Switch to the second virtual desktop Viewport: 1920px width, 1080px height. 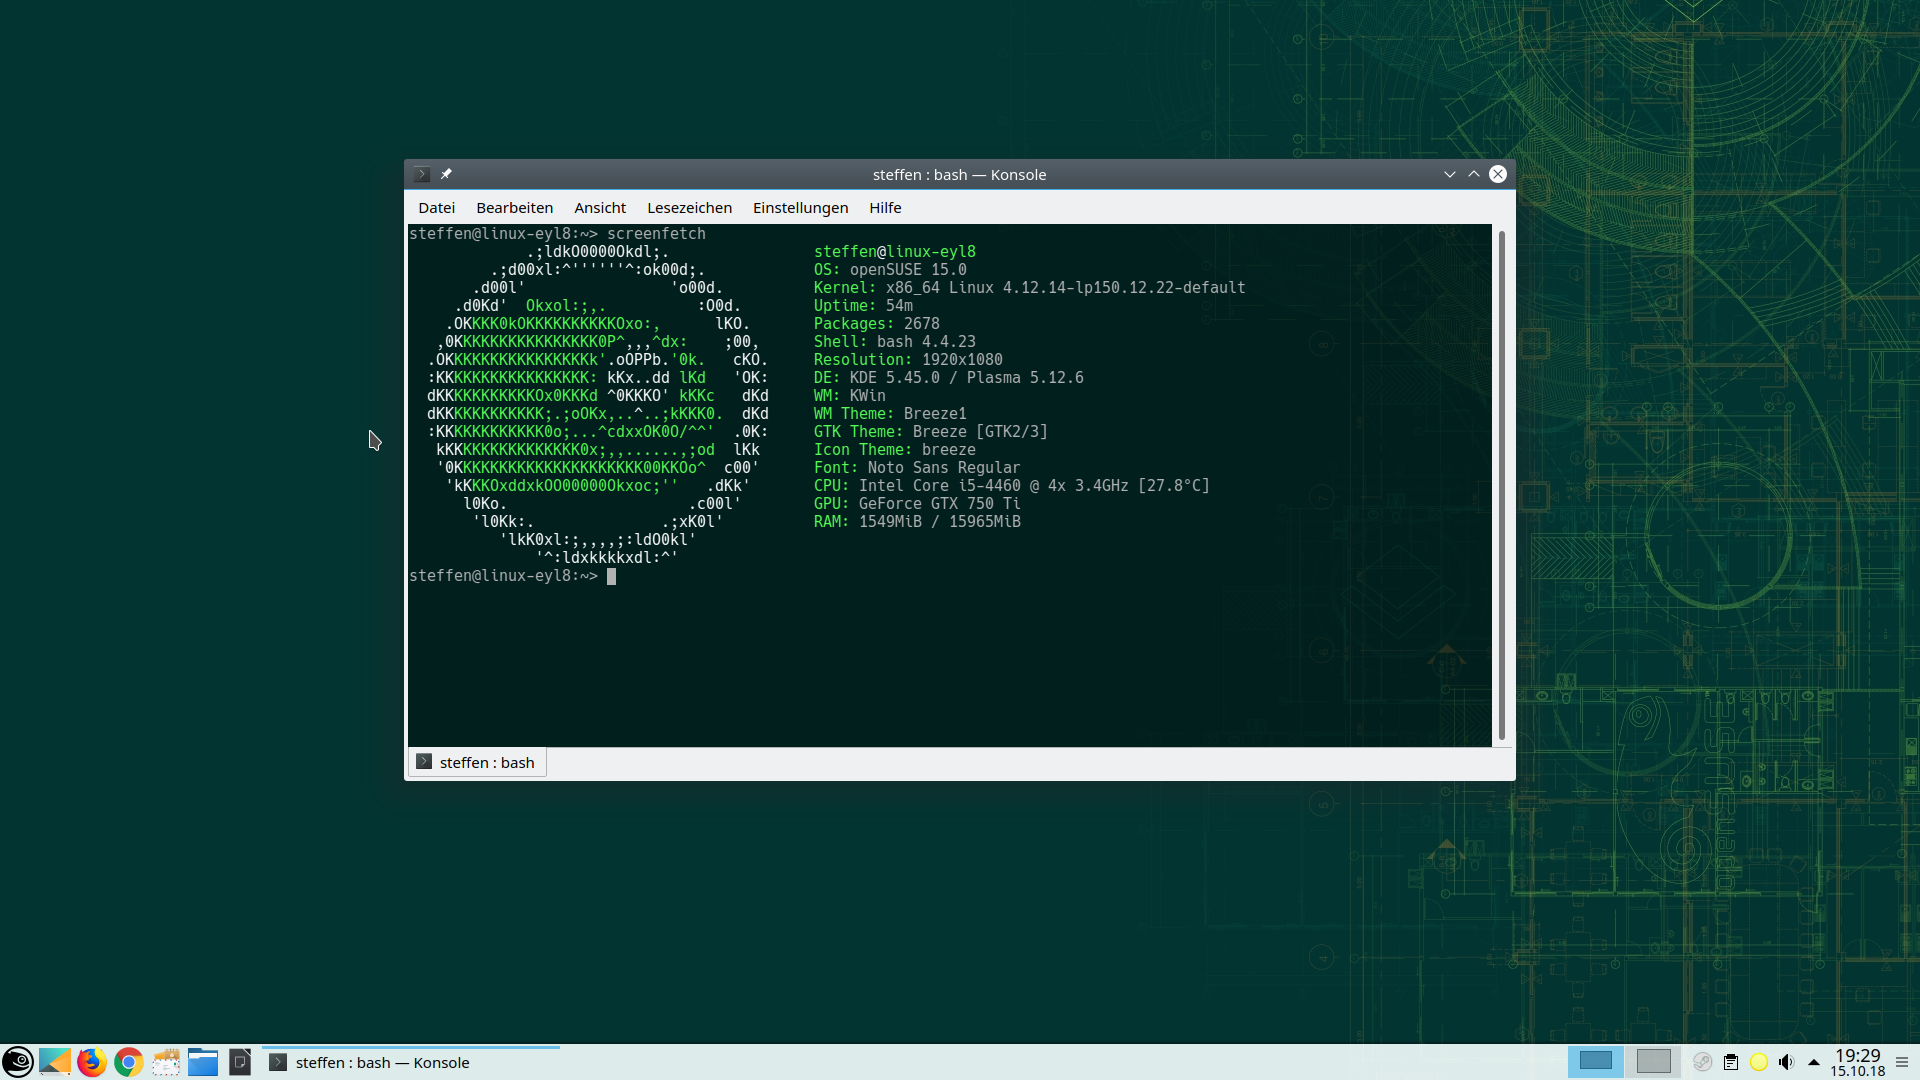pyautogui.click(x=1653, y=1061)
